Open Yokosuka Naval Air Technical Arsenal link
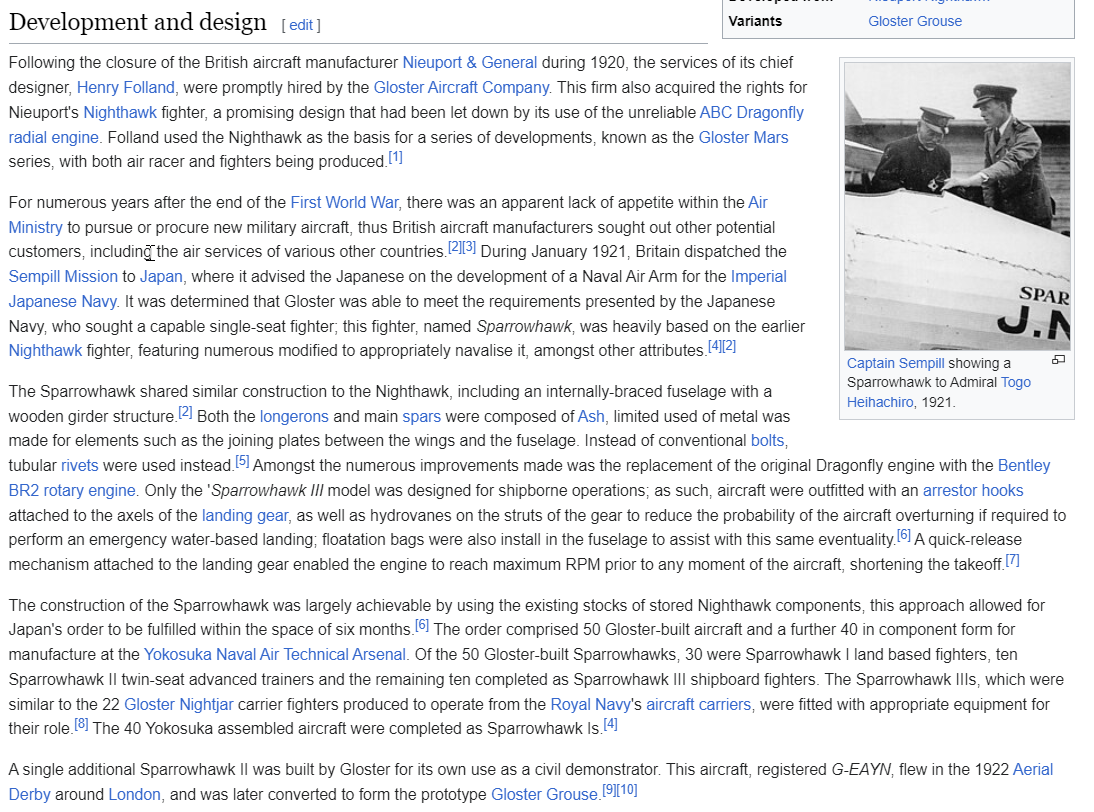The width and height of the screenshot is (1094, 812). point(275,654)
